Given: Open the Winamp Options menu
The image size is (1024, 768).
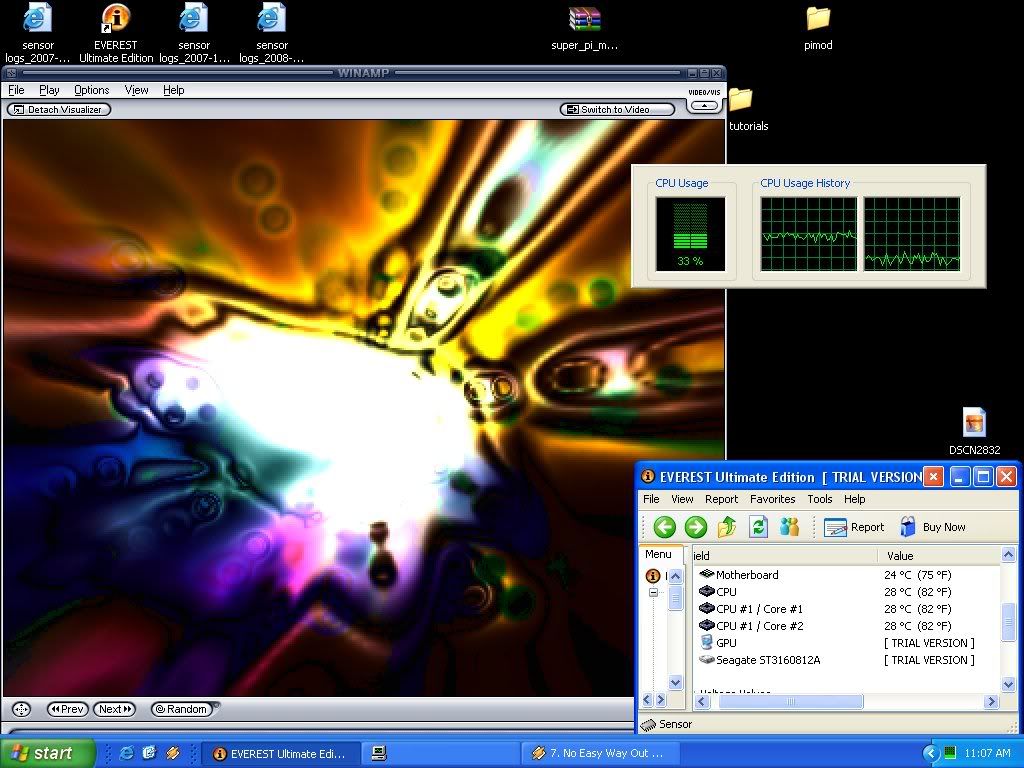Looking at the screenshot, I should coord(91,90).
